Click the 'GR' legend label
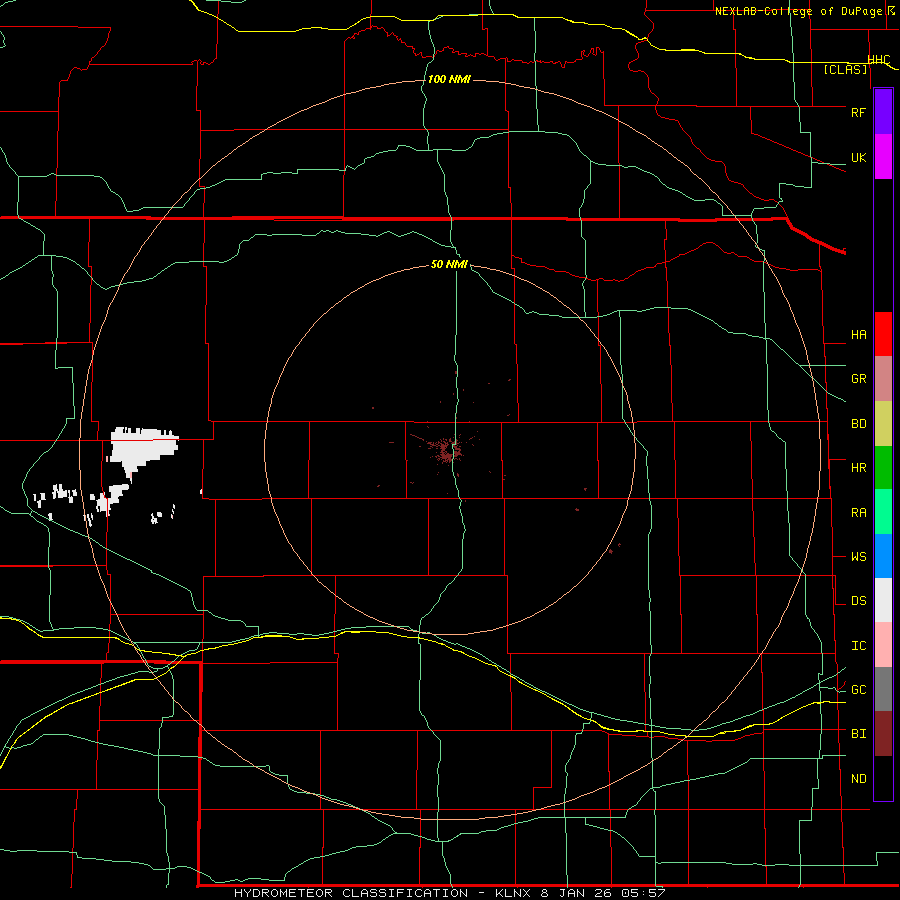Image resolution: width=900 pixels, height=900 pixels. 858,379
